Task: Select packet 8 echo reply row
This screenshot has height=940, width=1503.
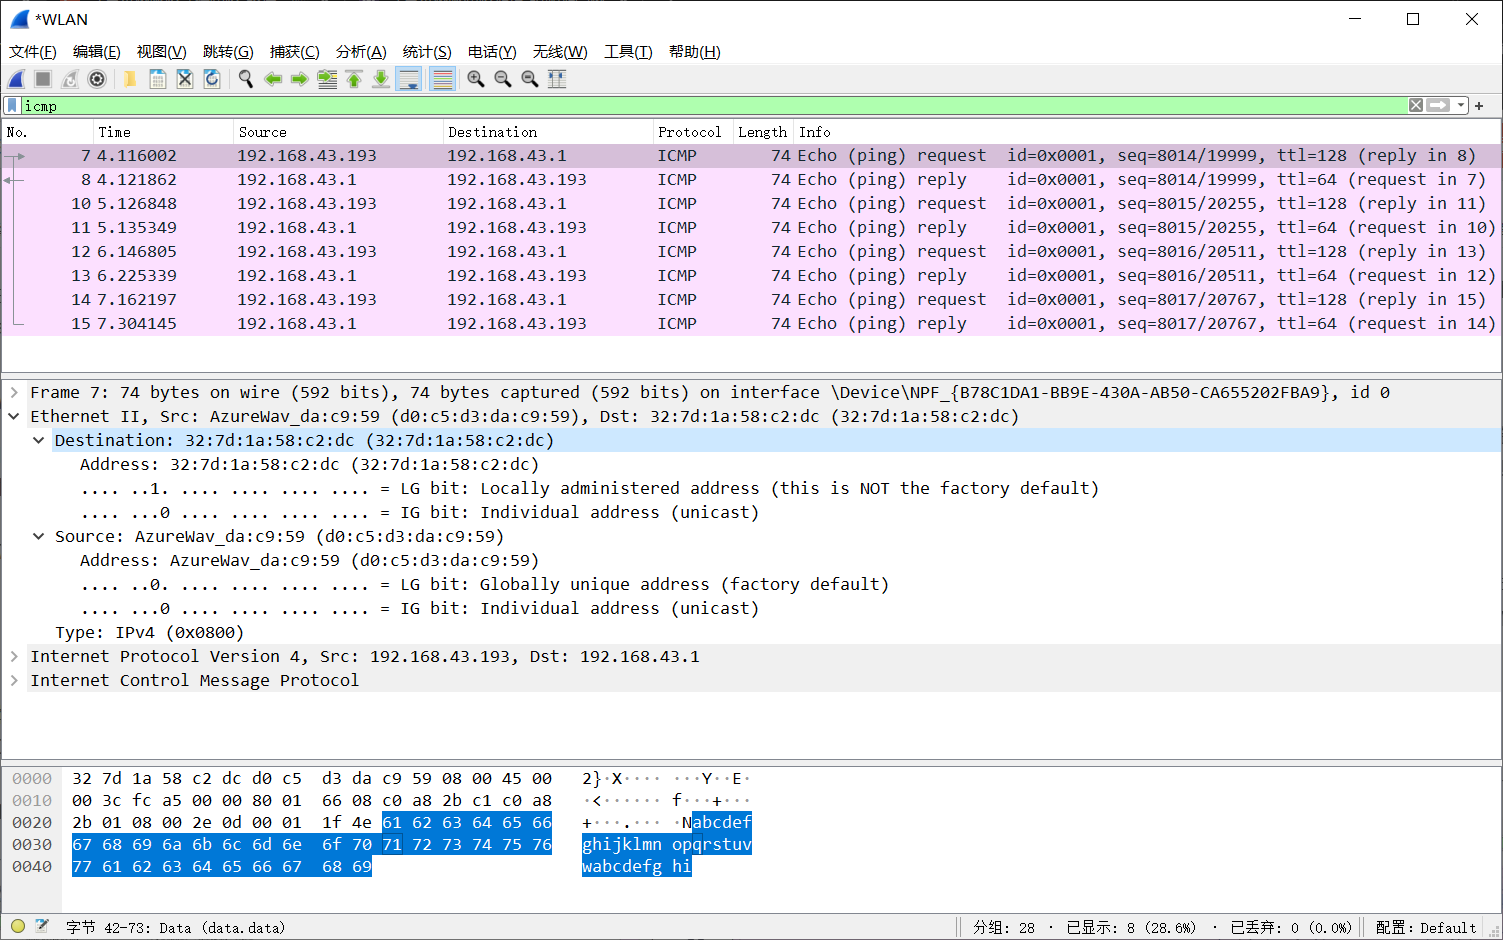Action: coord(751,180)
